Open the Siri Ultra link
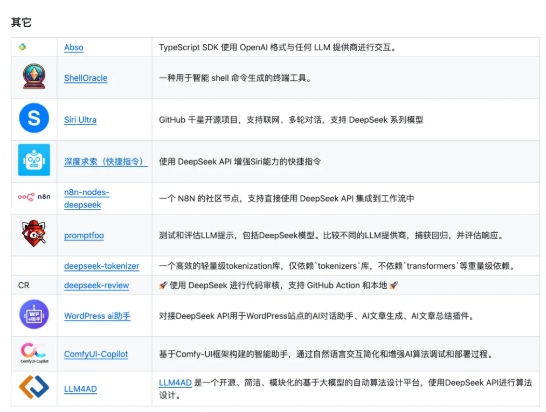Image resolution: width=546 pixels, height=412 pixels. pyautogui.click(x=80, y=120)
